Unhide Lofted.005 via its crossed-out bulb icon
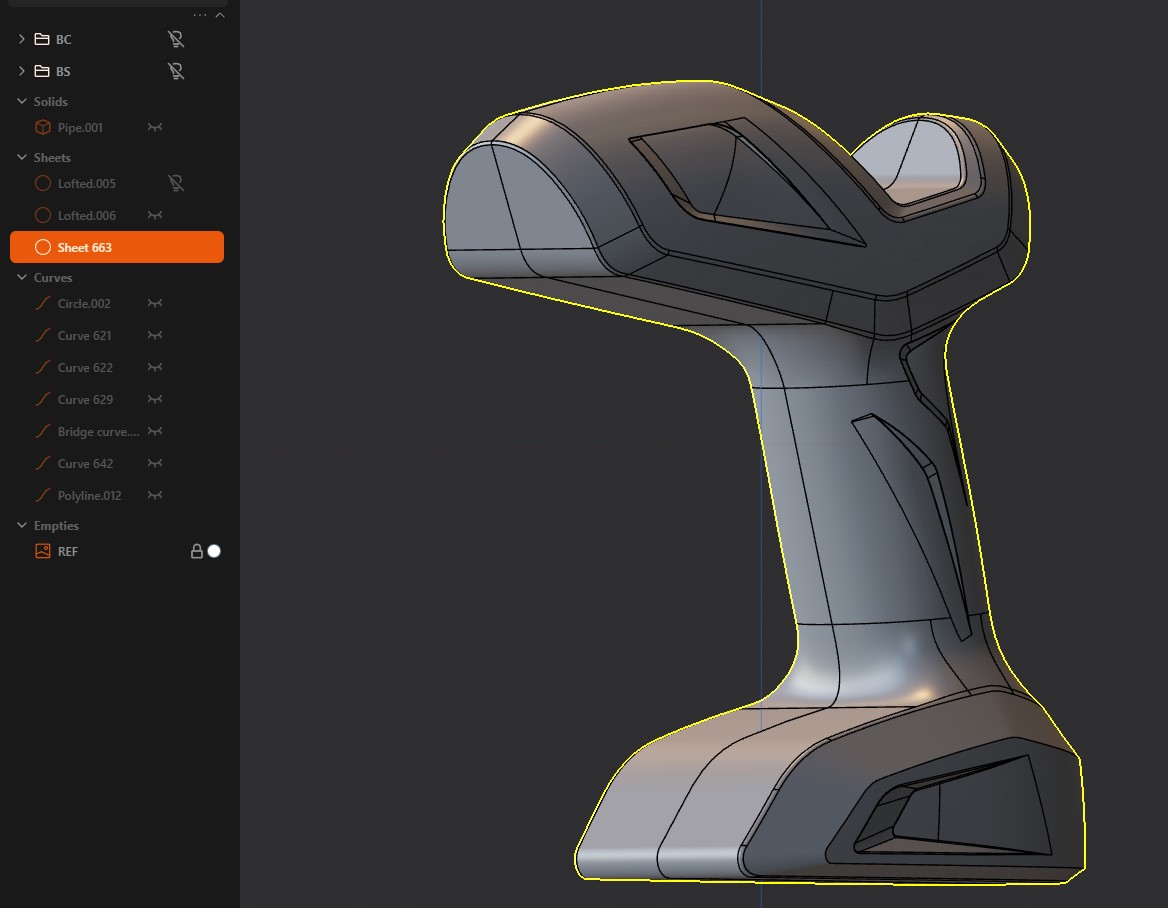Image resolution: width=1168 pixels, height=908 pixels. [176, 183]
